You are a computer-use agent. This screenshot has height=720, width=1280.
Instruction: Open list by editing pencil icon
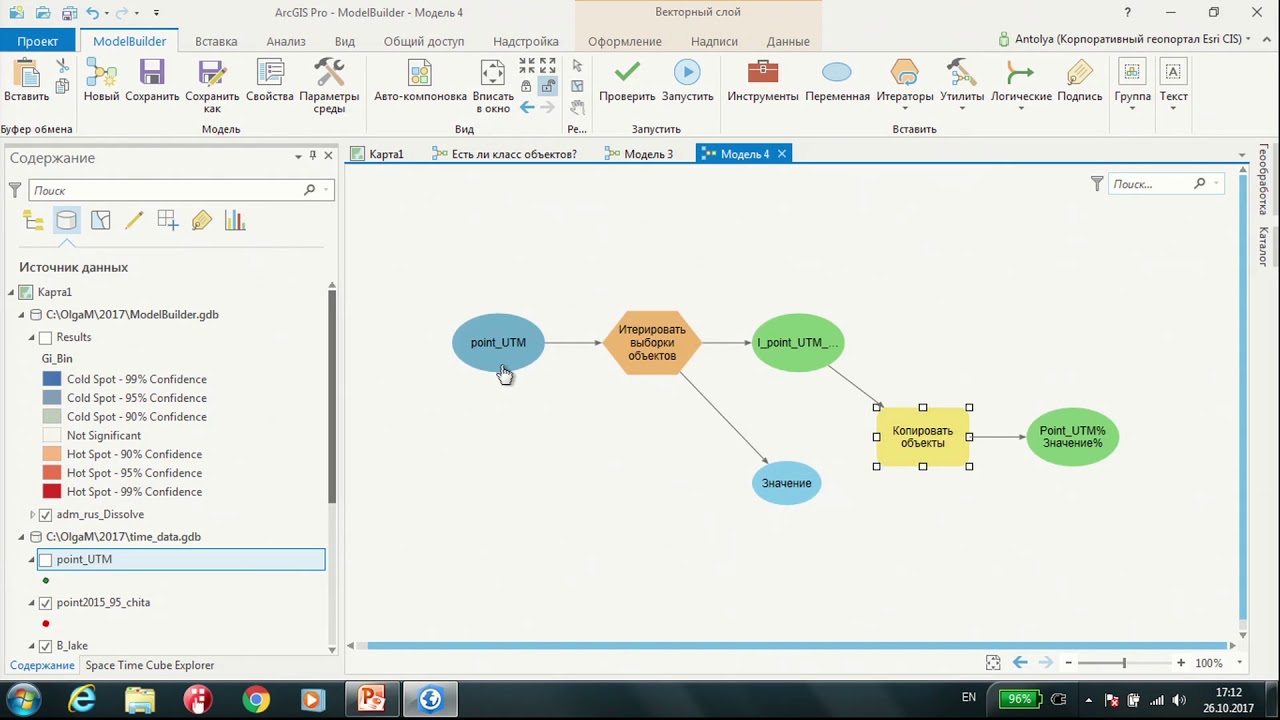(134, 221)
